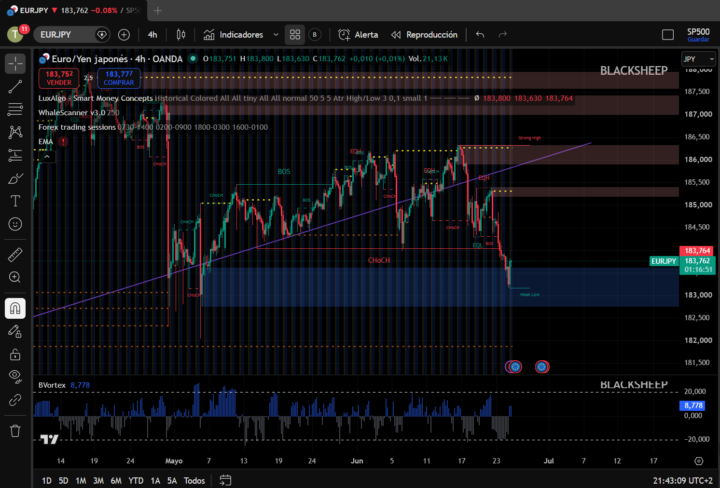Select the forecasting and measurement tool
The height and width of the screenshot is (488, 720).
point(15,155)
